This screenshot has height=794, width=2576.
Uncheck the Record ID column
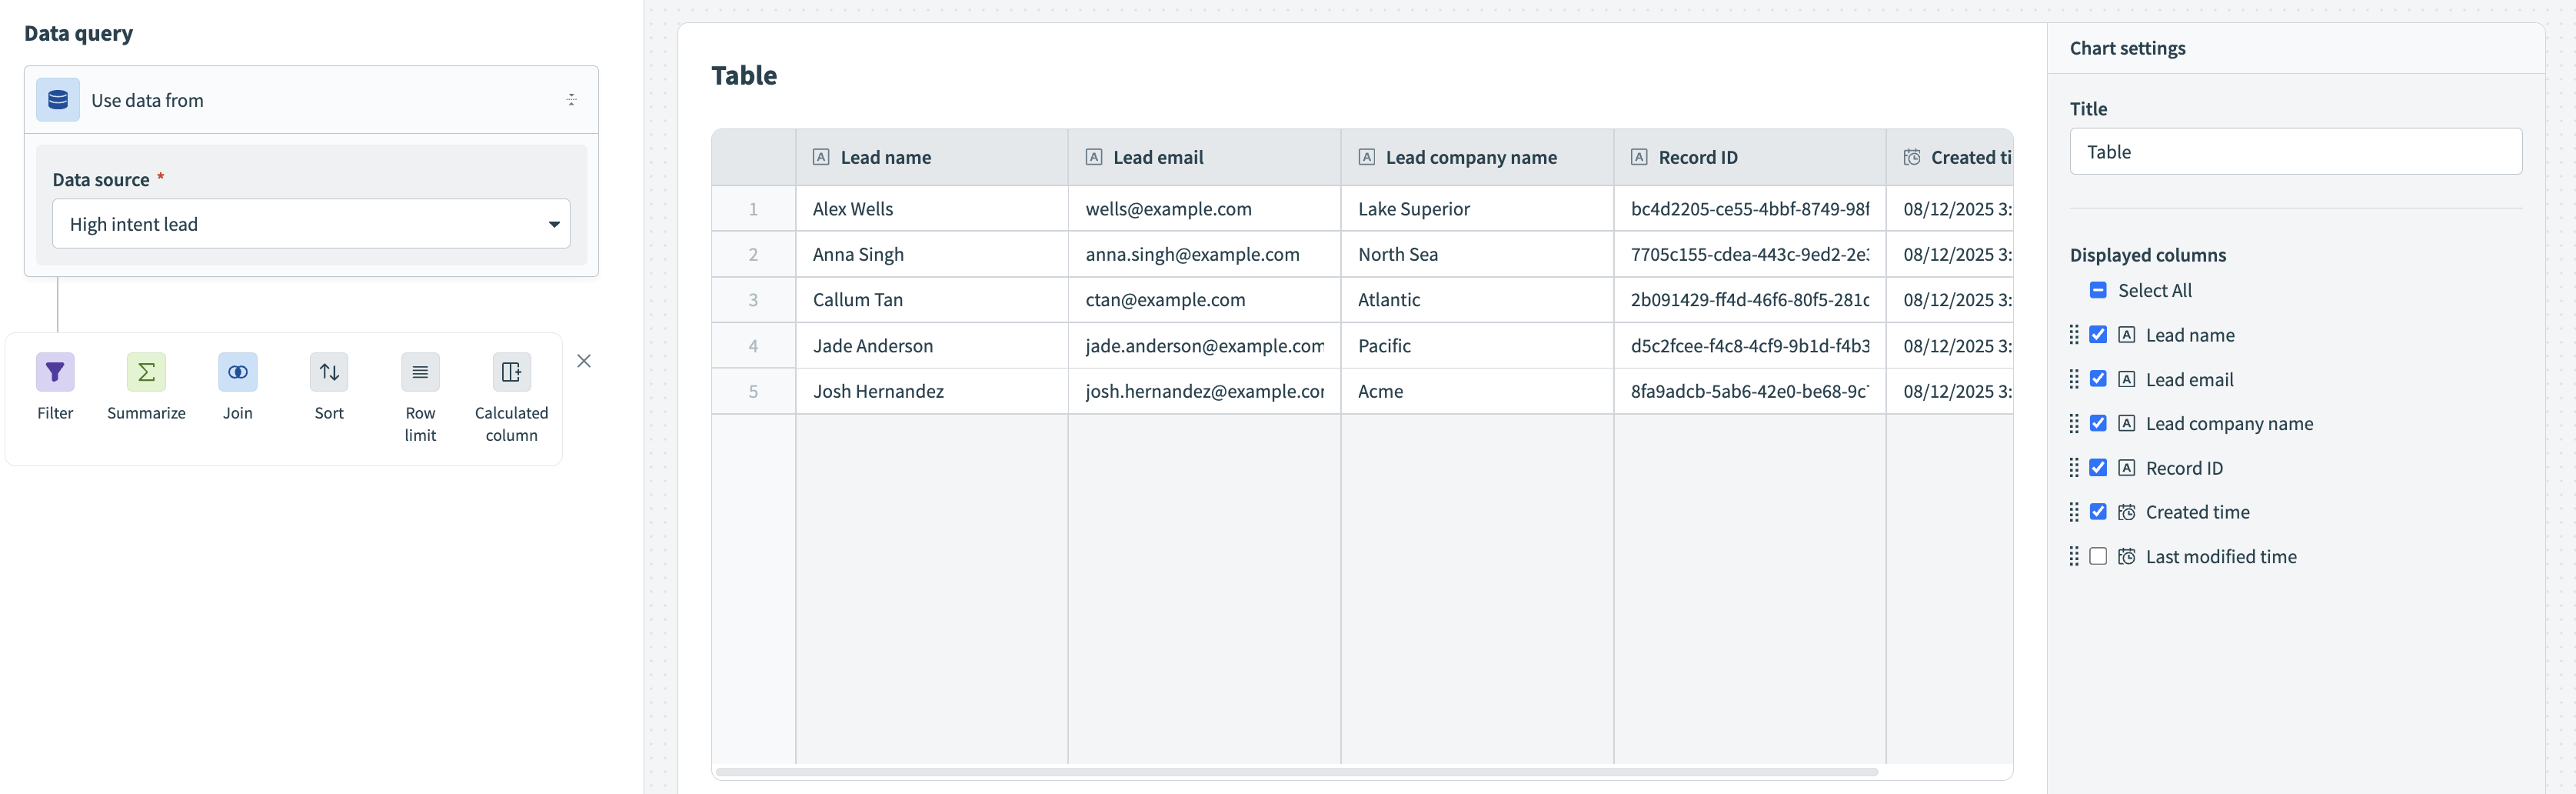(2098, 468)
